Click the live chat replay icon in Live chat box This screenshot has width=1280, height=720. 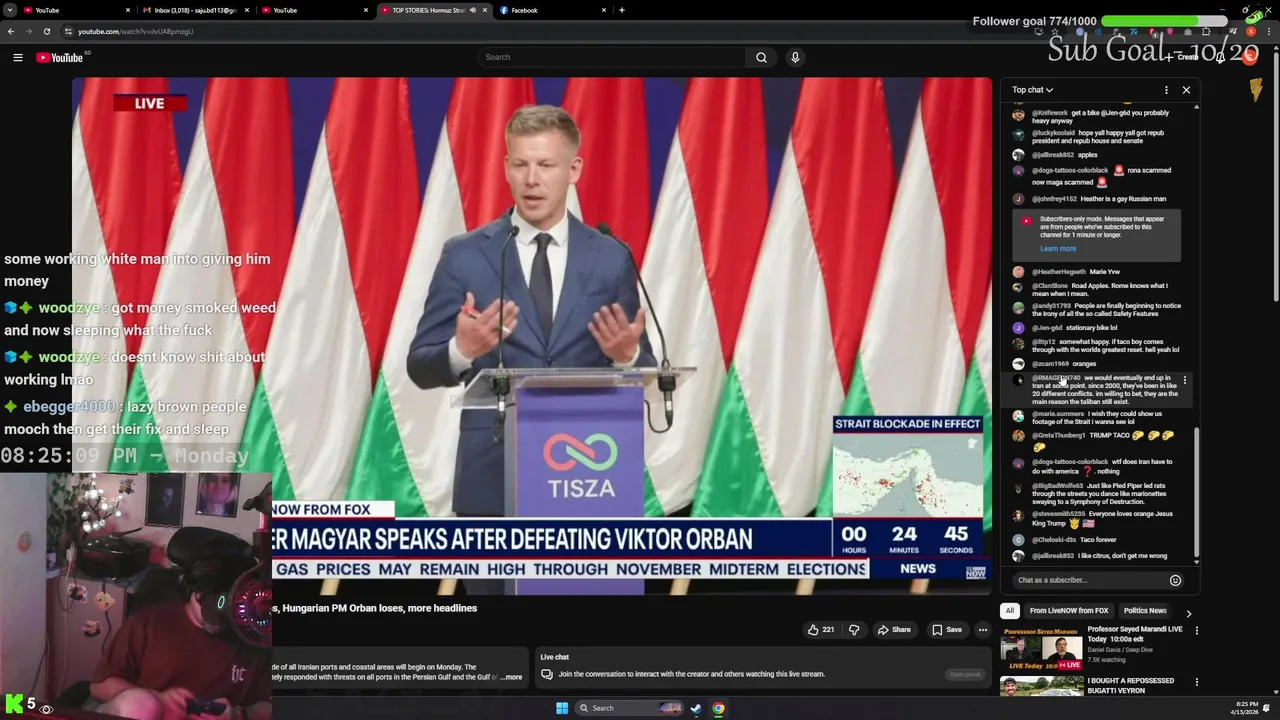(x=547, y=674)
